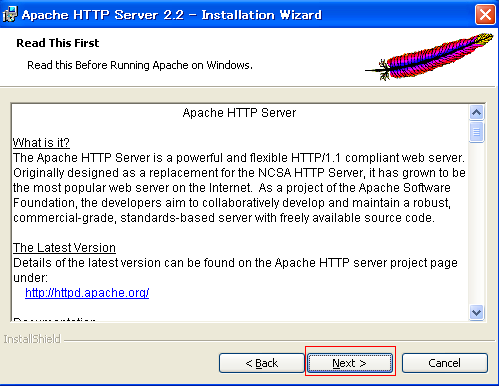Viewport: 499px width, 386px height.
Task: Click the scrollbar track below the thumb
Action: pos(476,223)
